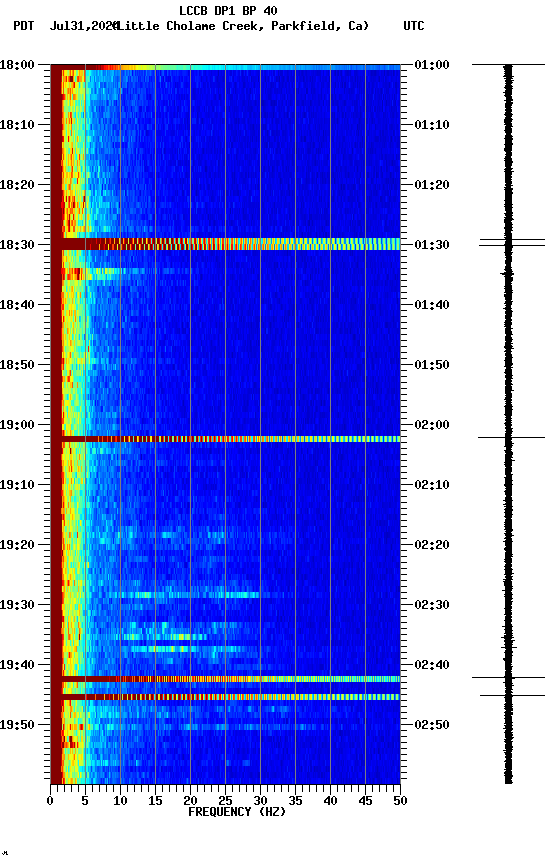Click the 19:00 PDT time label
The width and height of the screenshot is (552, 864).
tap(17, 425)
